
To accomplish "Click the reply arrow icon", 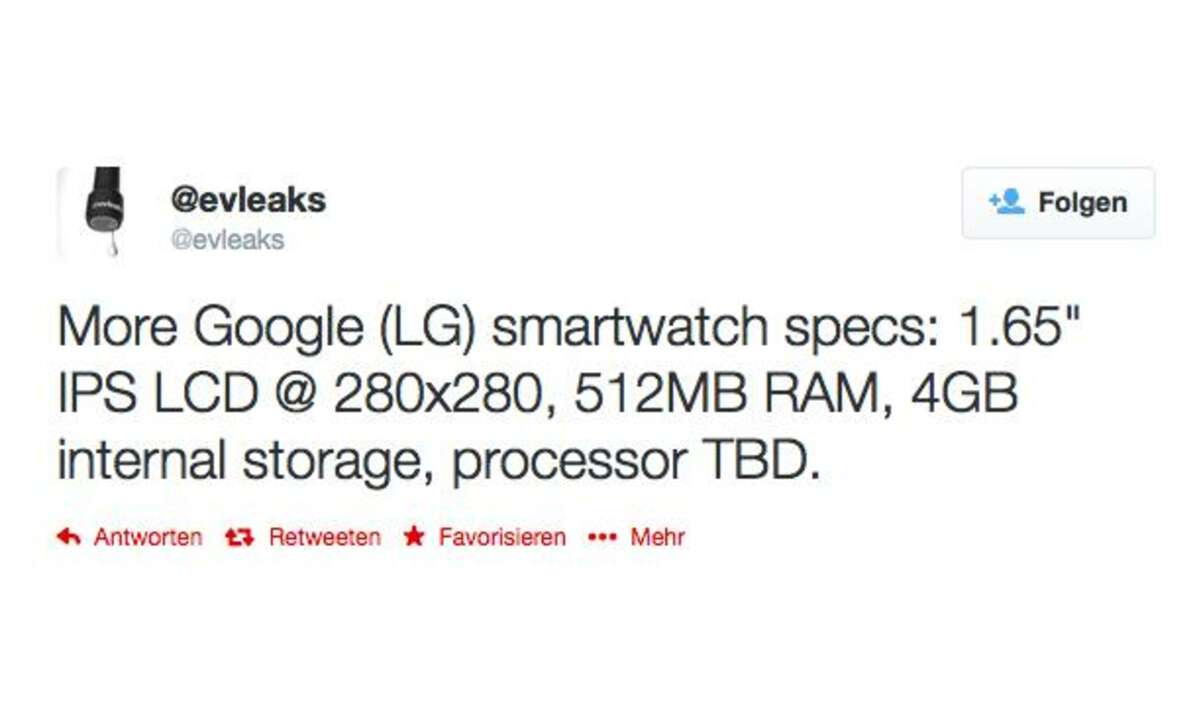I will 69,538.
